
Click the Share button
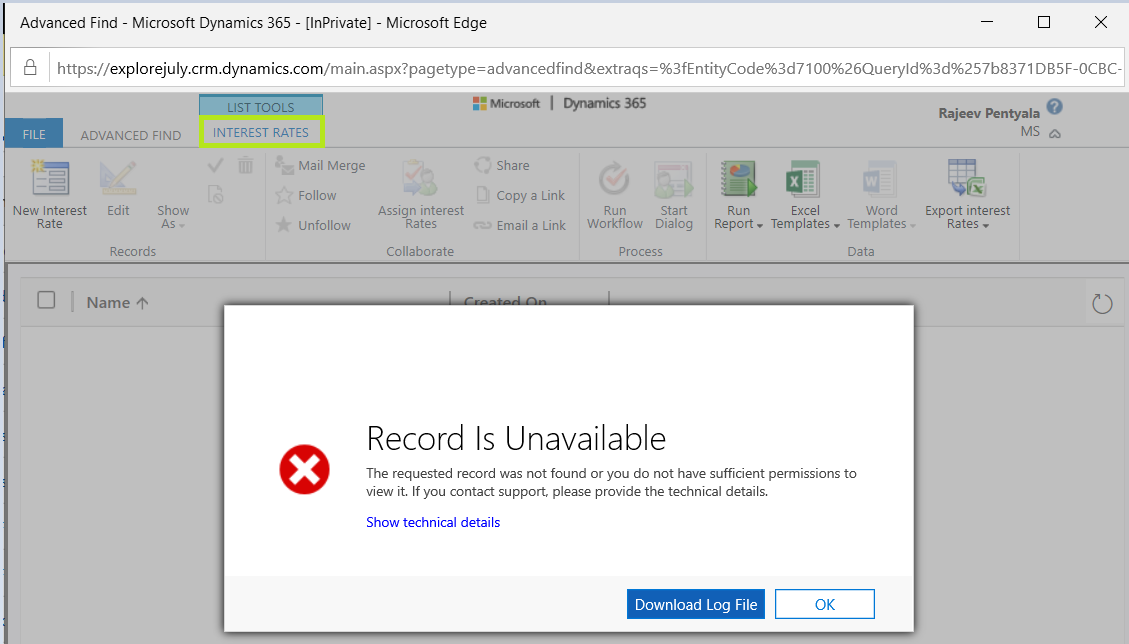coord(502,165)
